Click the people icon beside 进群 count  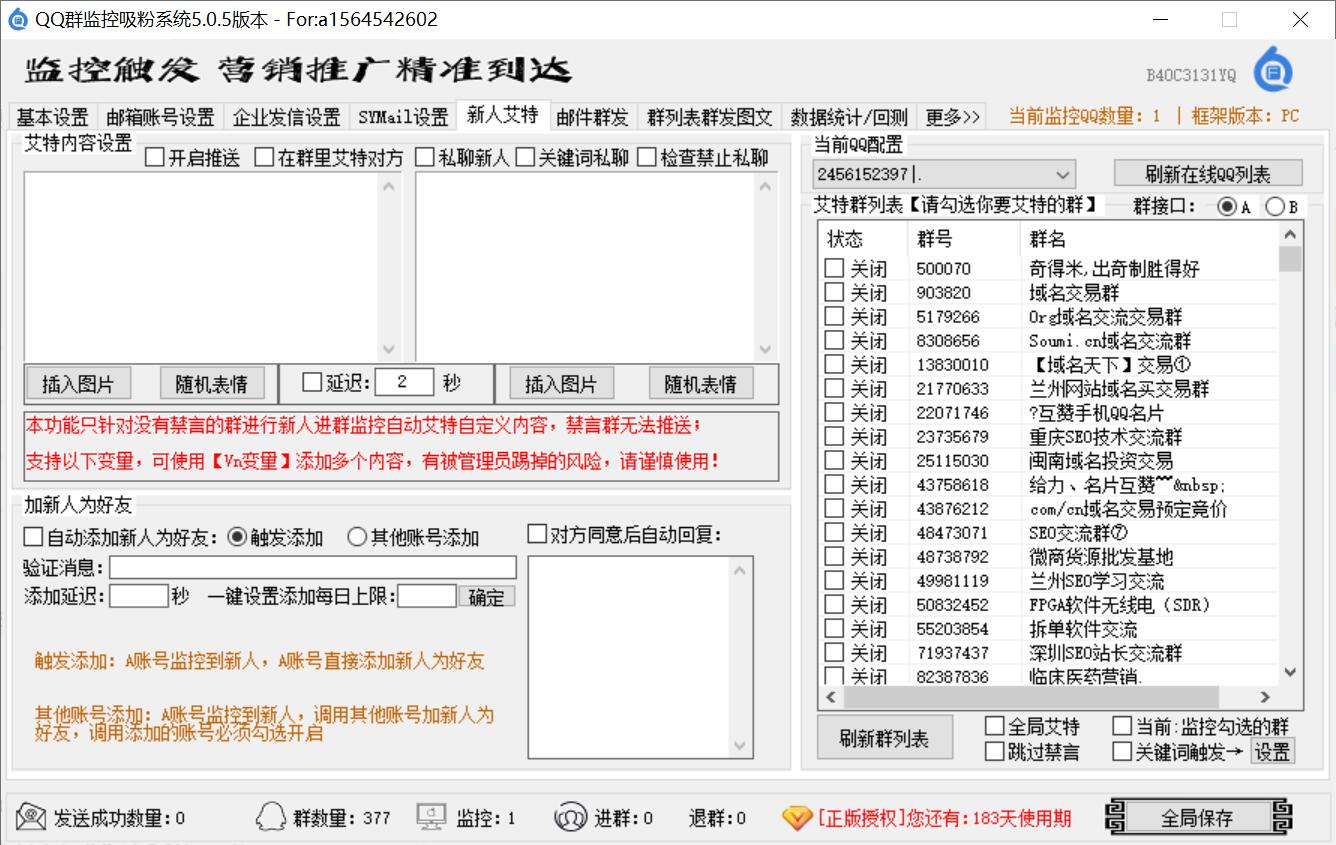click(x=570, y=817)
